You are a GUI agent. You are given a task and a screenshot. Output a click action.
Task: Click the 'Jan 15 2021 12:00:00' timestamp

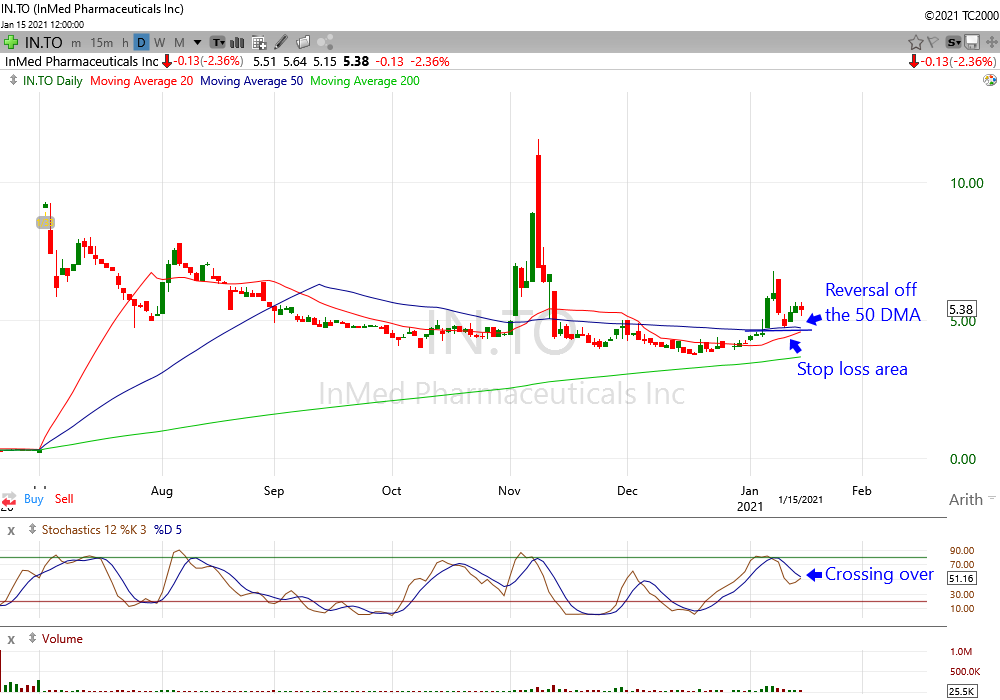[x=42, y=25]
